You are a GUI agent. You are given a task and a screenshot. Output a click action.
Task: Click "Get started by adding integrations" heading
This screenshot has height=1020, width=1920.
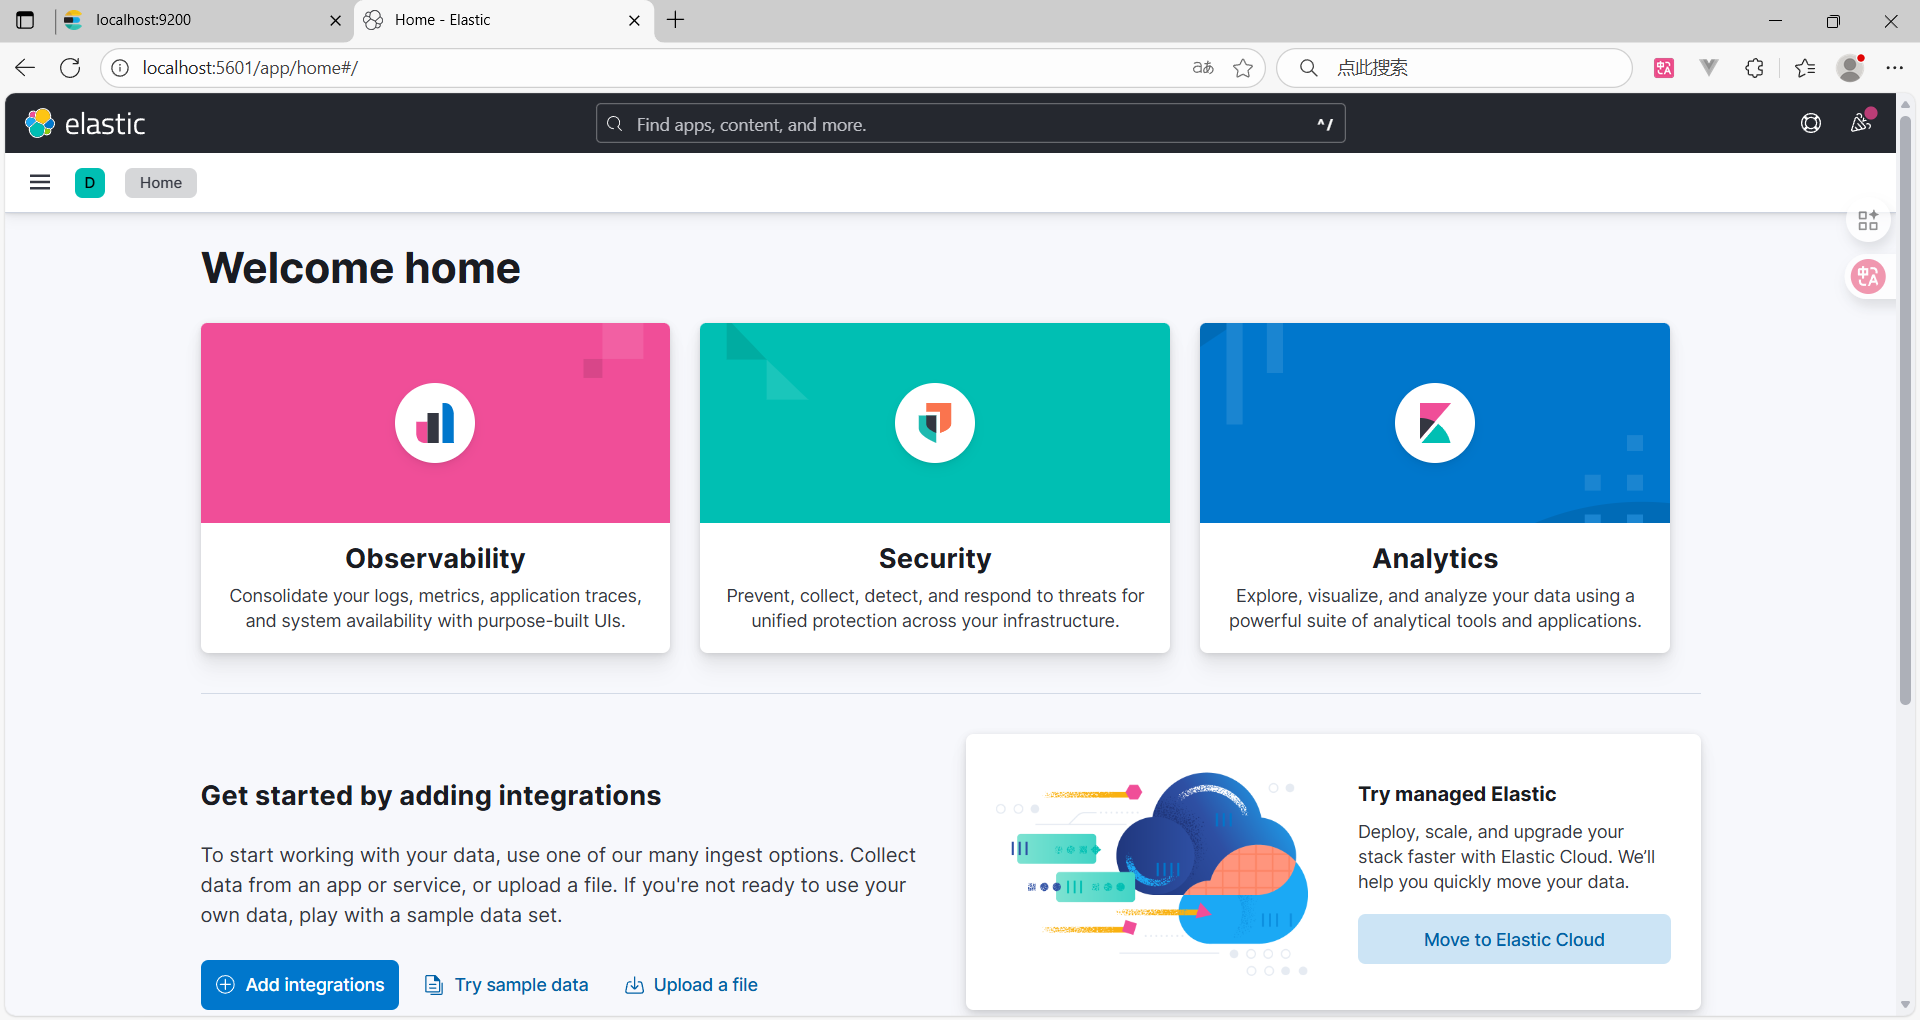tap(431, 796)
